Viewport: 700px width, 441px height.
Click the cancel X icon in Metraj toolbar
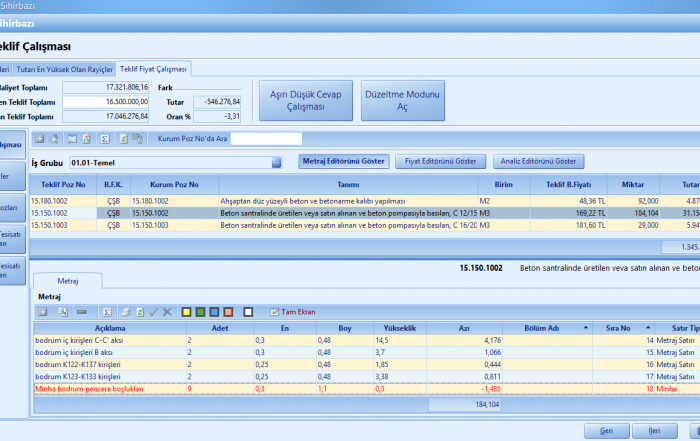[167, 312]
